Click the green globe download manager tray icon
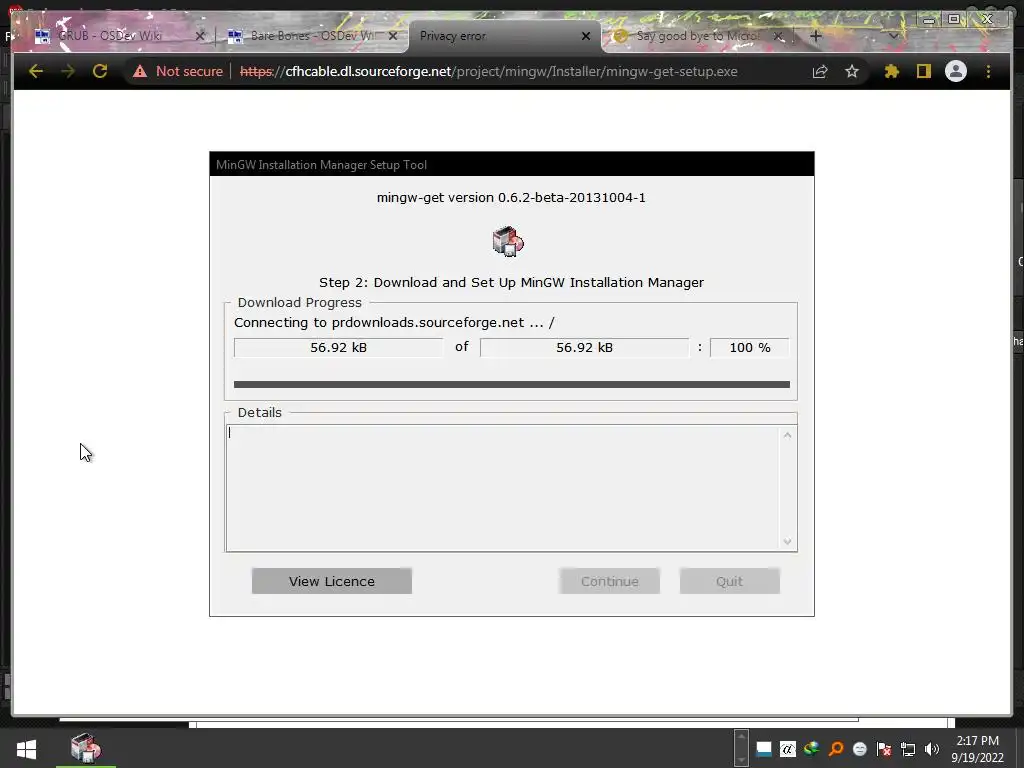The width and height of the screenshot is (1024, 768). click(812, 749)
